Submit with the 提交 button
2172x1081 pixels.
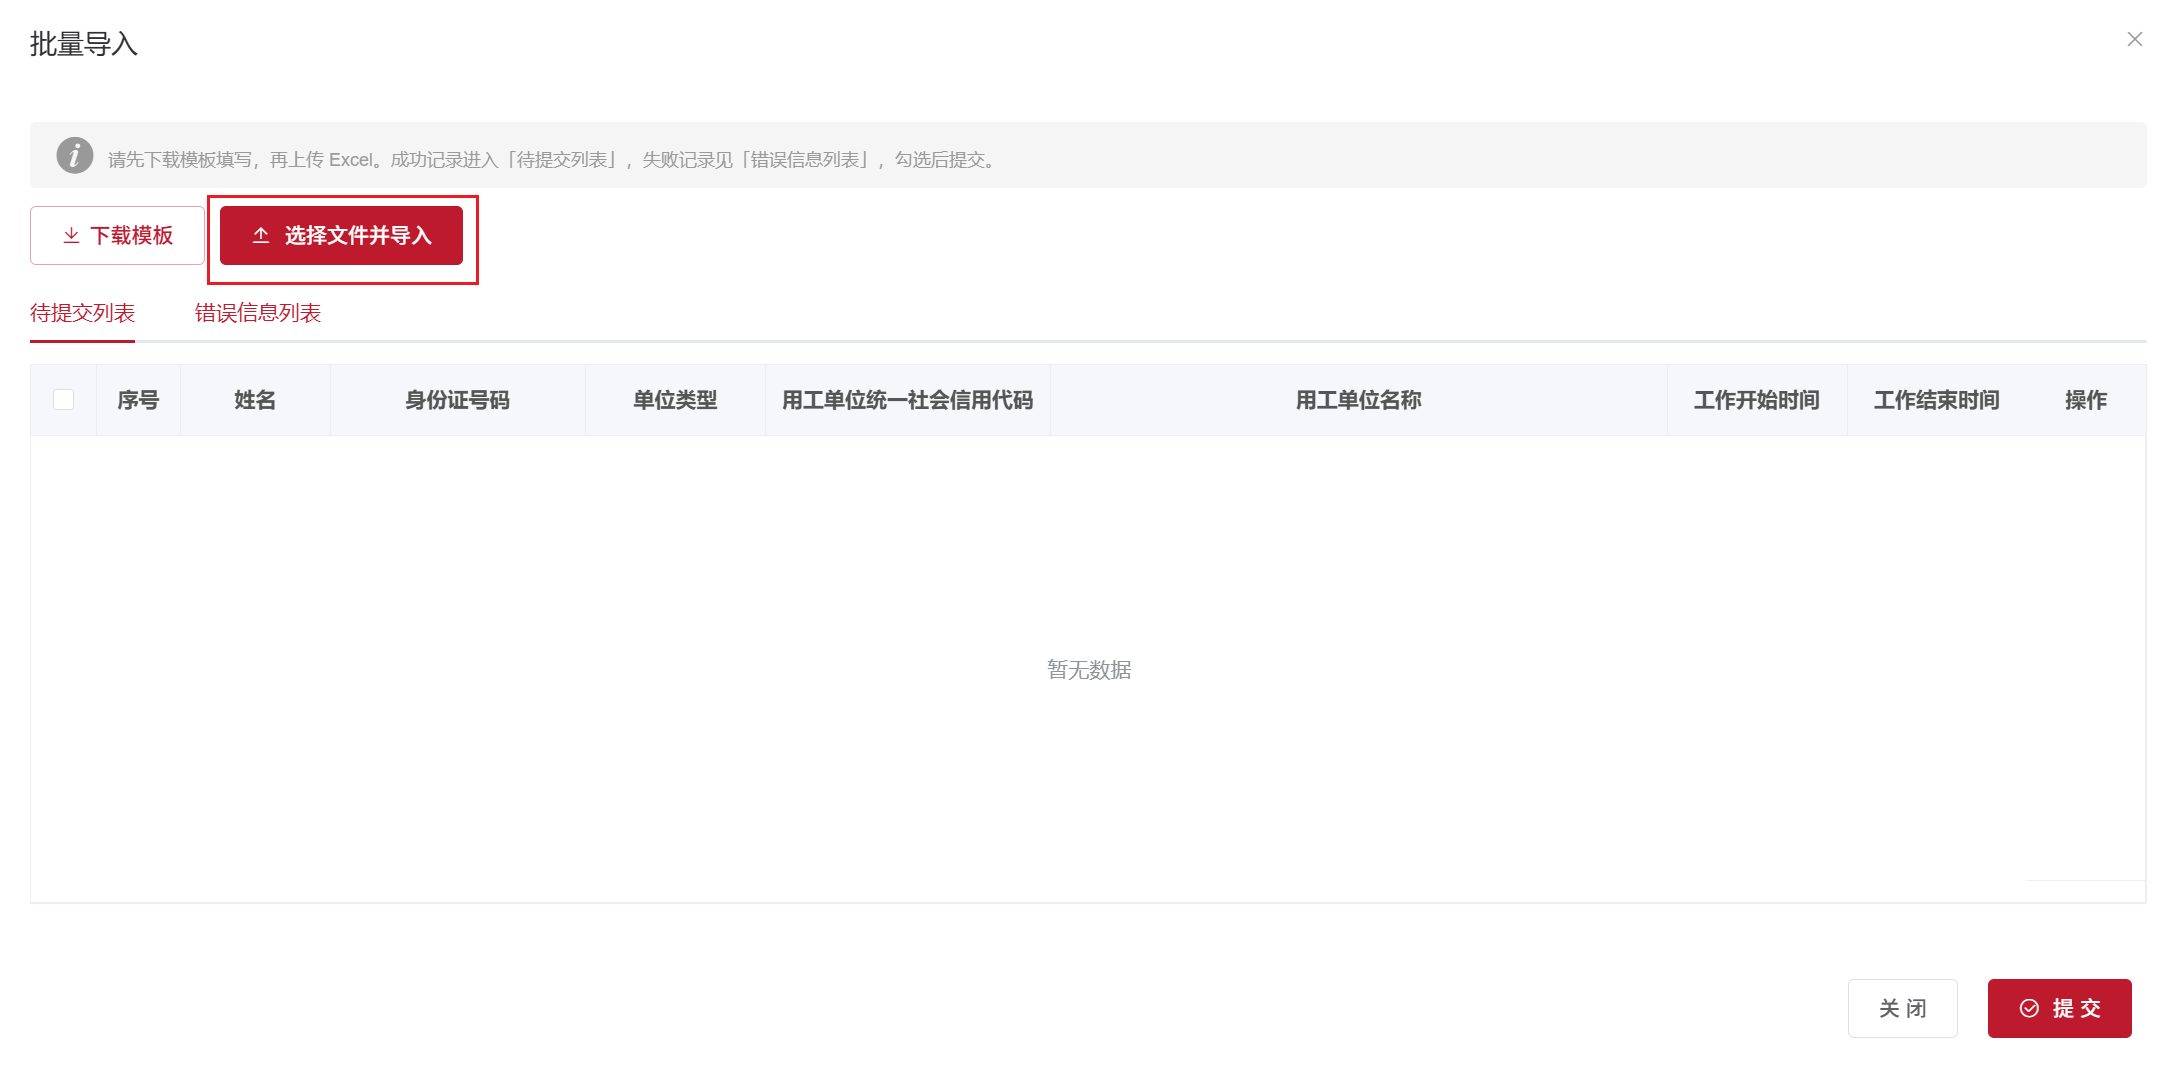coord(2059,1008)
